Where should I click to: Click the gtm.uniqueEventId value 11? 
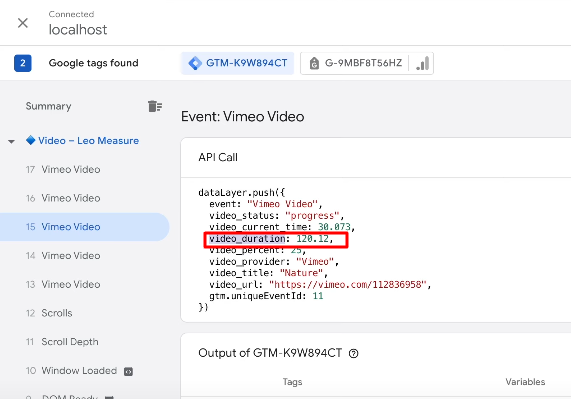[x=318, y=296]
